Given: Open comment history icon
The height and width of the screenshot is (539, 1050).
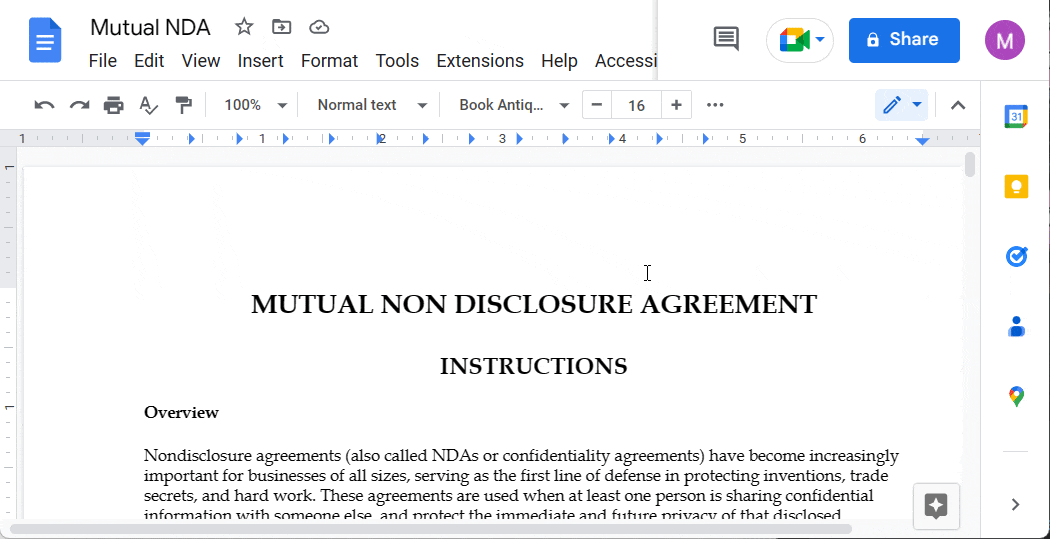Looking at the screenshot, I should pos(726,40).
